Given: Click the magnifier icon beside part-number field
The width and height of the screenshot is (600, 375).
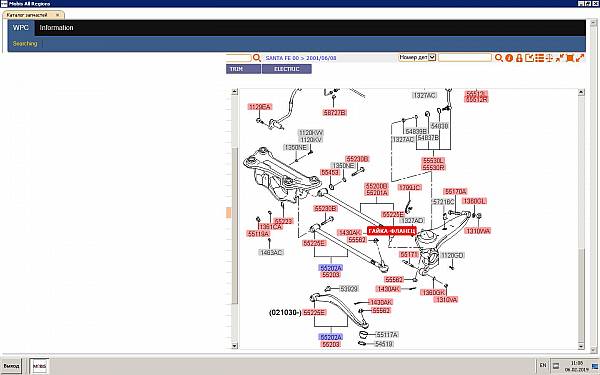Looking at the screenshot, I should [499, 58].
